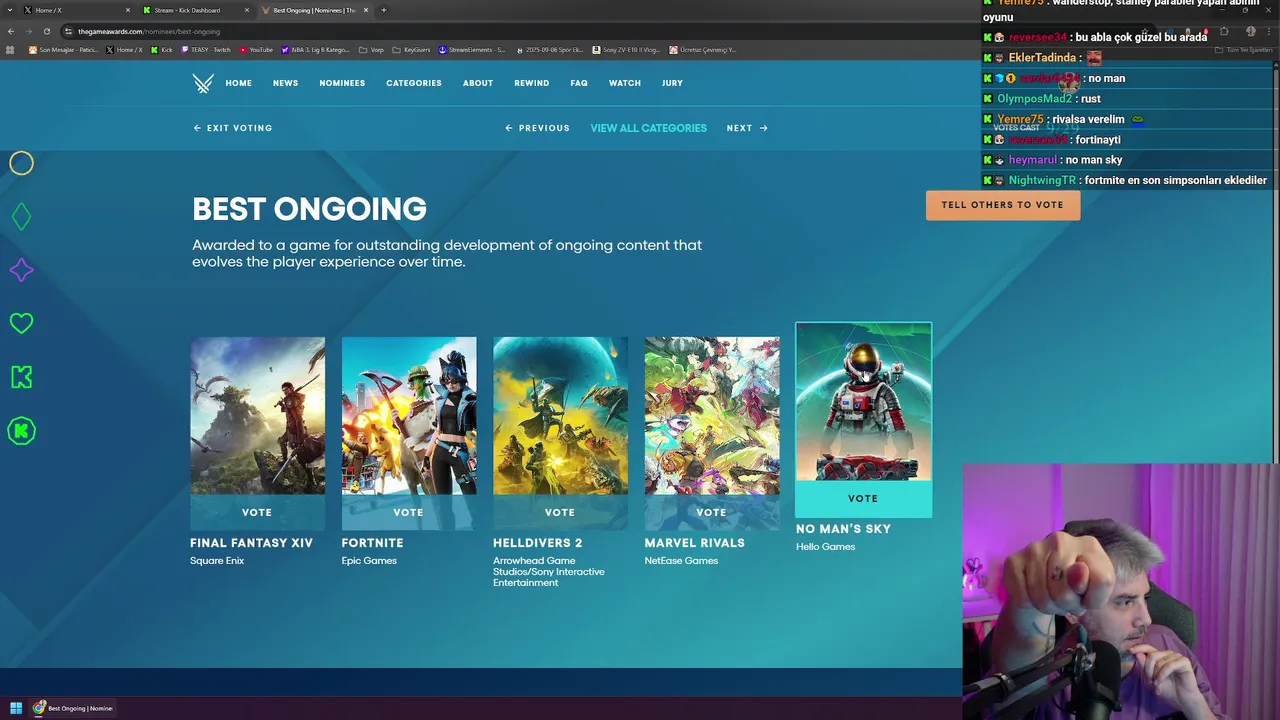Click the HELLDIVERS 2 title text
This screenshot has height=720, width=1280.
pyautogui.click(x=537, y=543)
